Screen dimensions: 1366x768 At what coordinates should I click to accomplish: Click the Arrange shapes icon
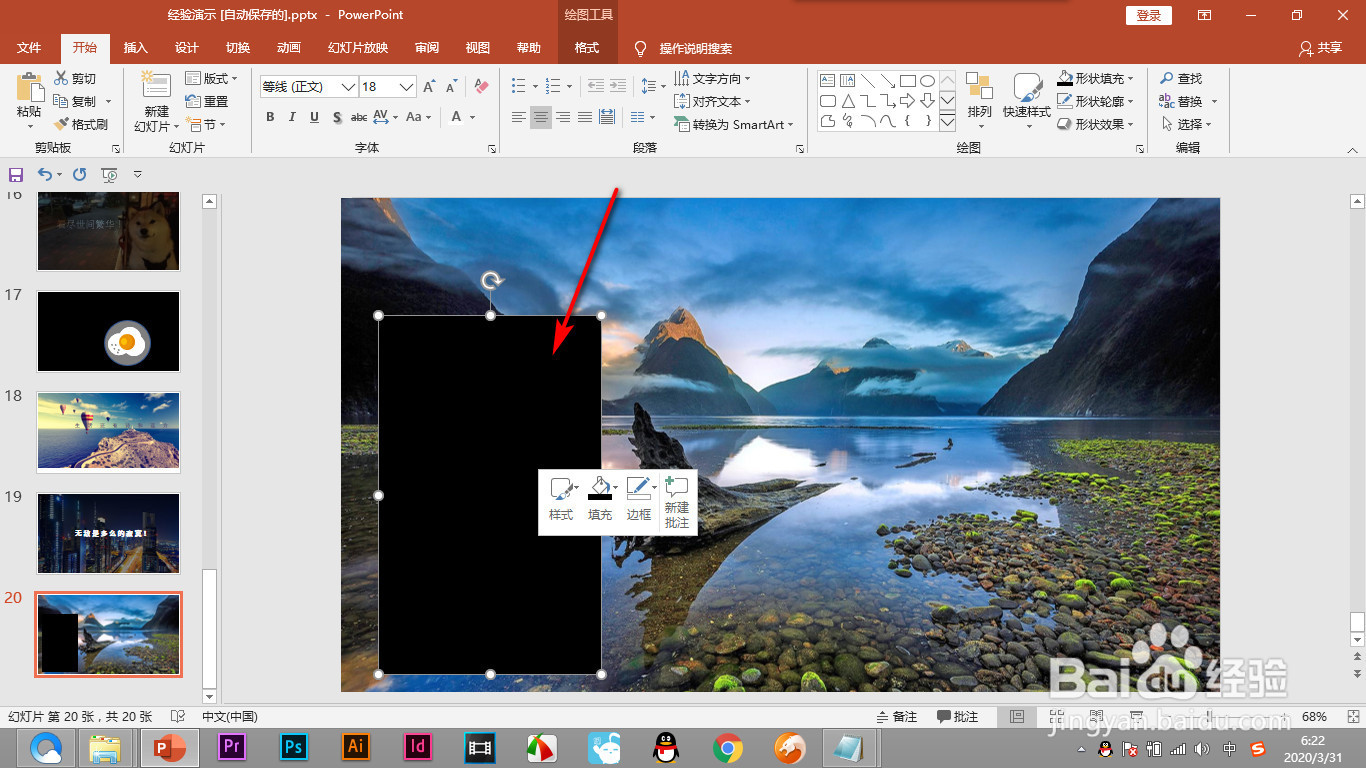pos(979,87)
